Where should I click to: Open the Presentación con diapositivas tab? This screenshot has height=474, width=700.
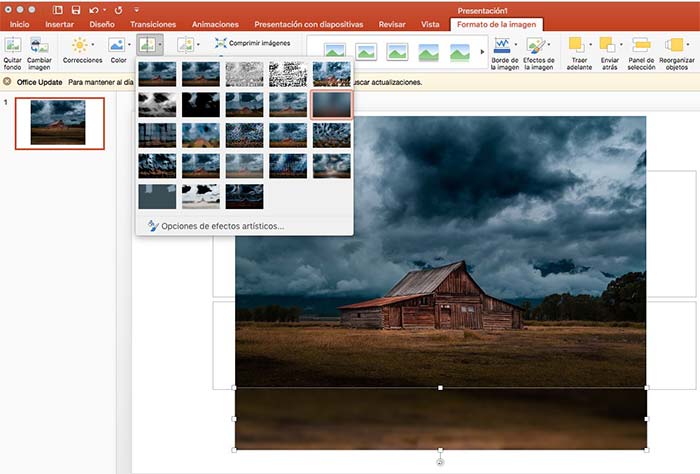coord(309,25)
